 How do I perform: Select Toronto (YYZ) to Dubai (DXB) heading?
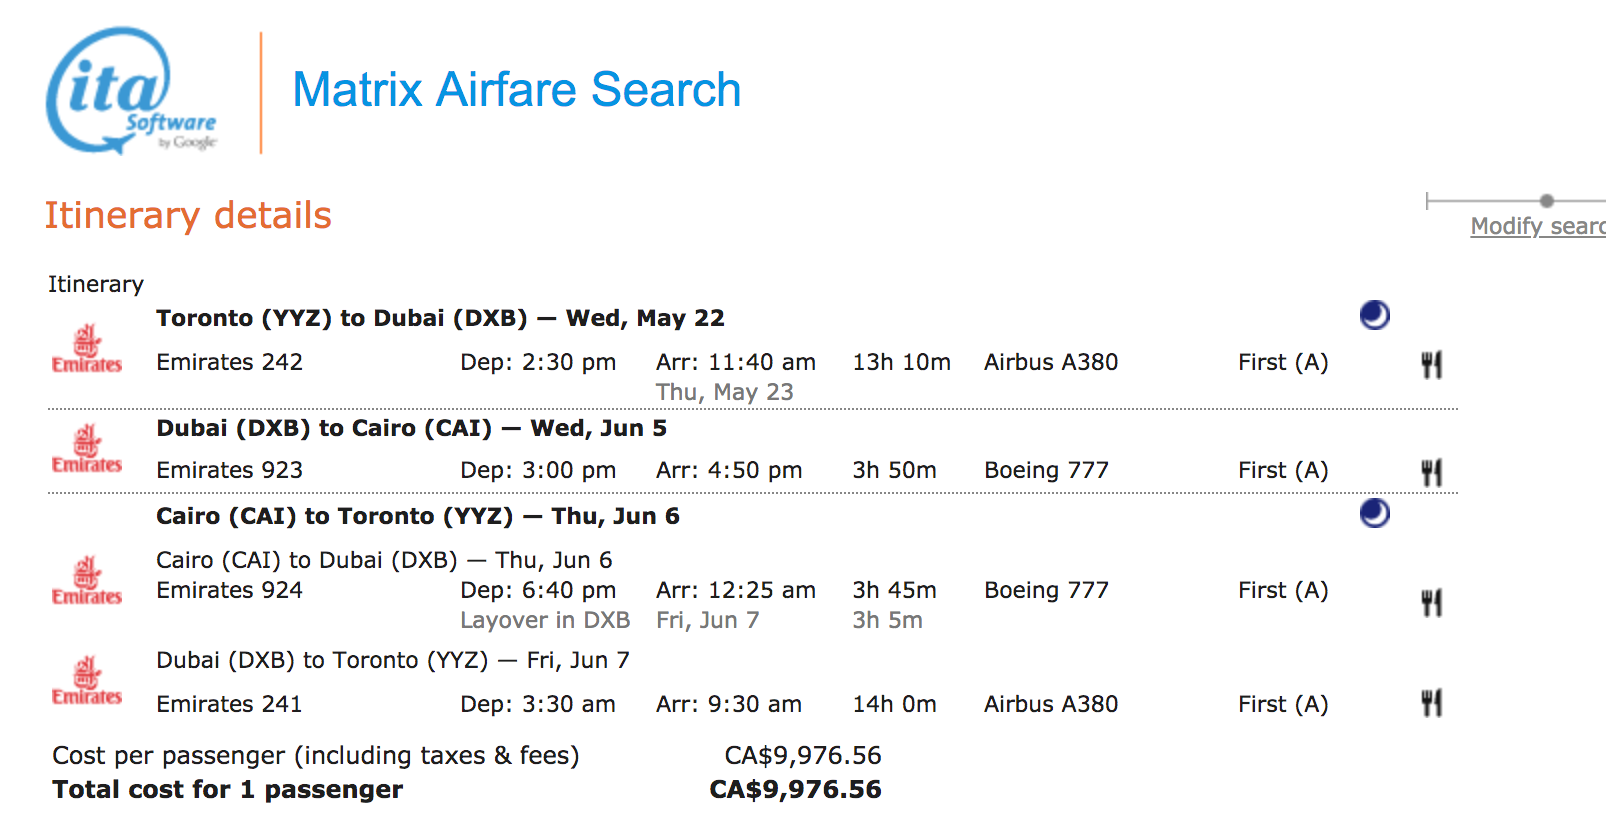coord(440,318)
